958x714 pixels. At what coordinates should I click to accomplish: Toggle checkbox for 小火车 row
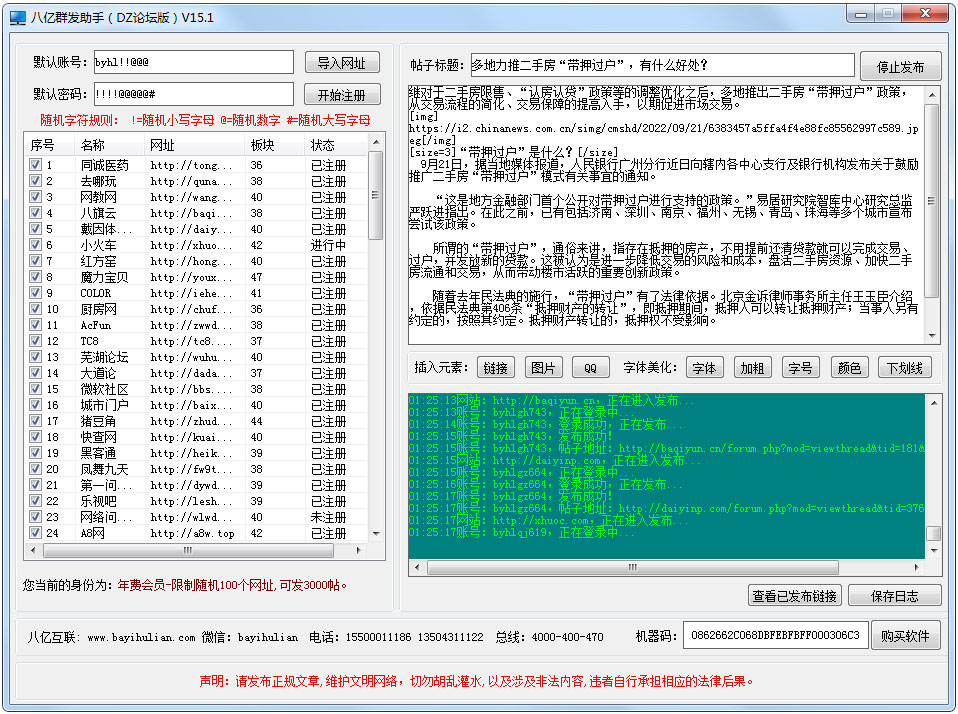pyautogui.click(x=35, y=245)
